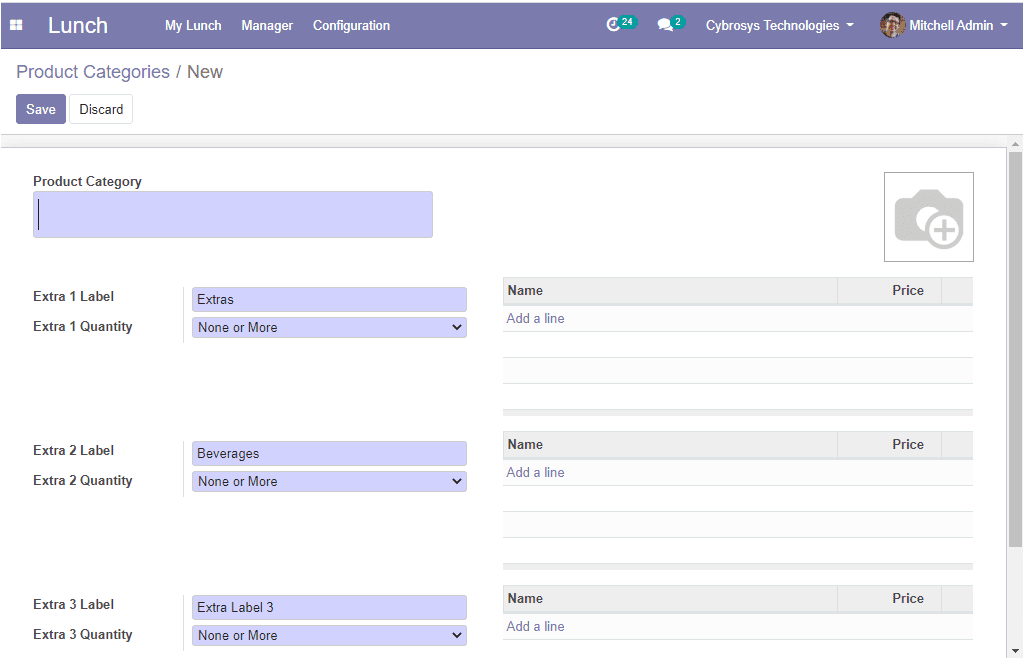Open the My Lunch menu
1024x659 pixels.
193,25
